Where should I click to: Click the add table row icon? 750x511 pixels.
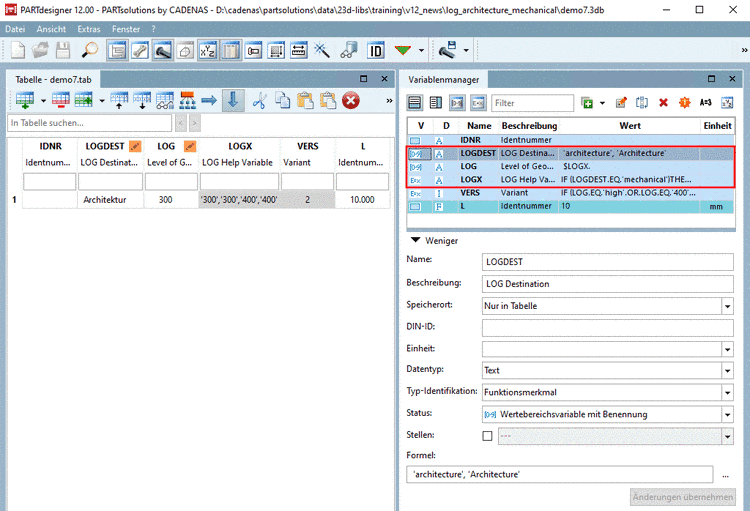24,100
